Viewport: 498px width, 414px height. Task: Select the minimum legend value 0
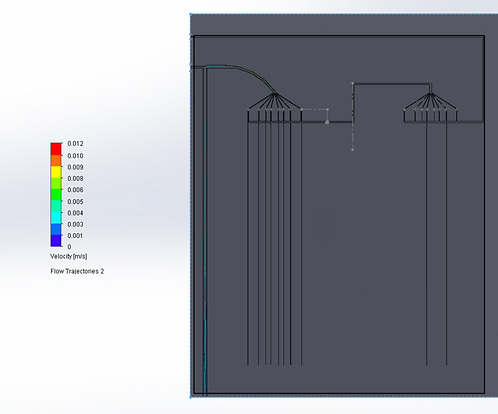[x=69, y=247]
